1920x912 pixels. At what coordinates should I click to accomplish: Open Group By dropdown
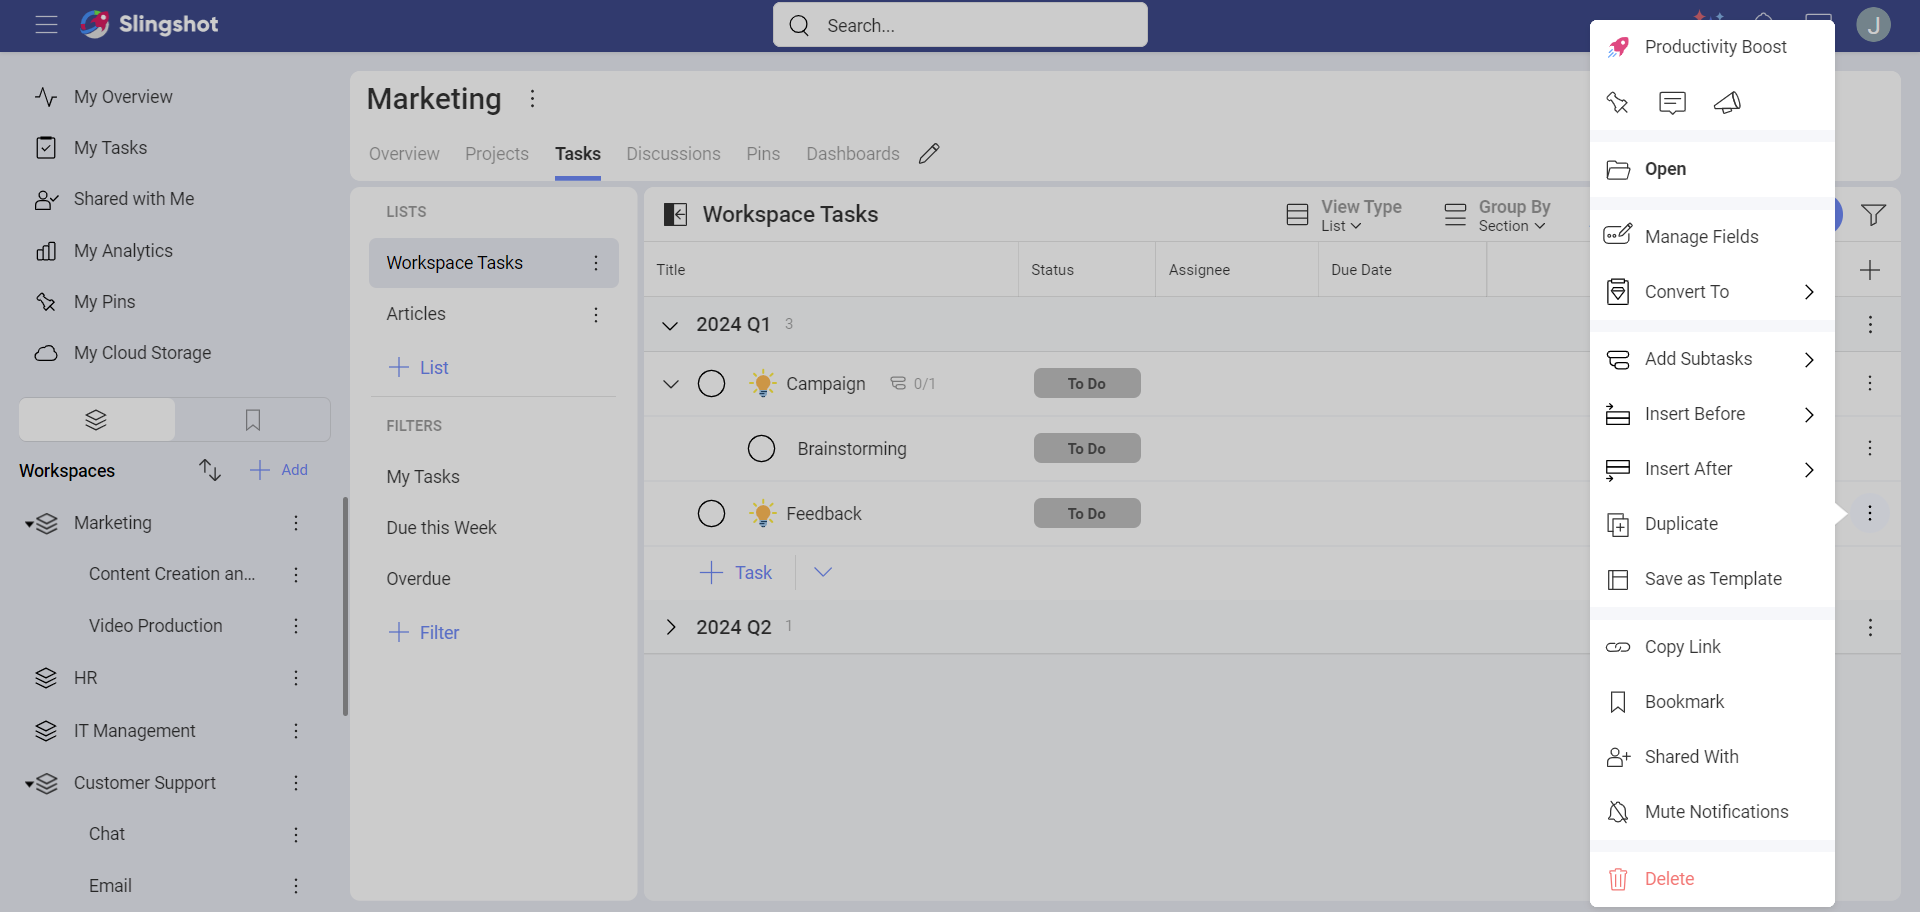[x=1498, y=214]
